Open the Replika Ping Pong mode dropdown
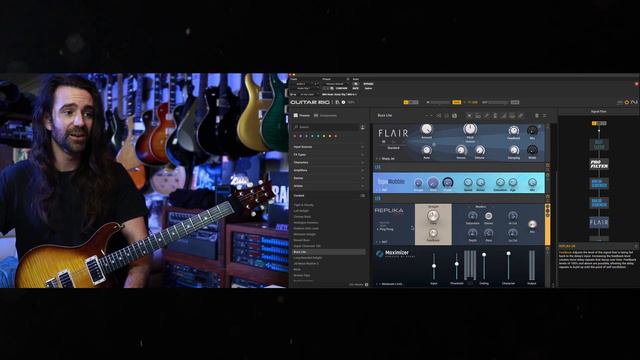This screenshot has height=360, width=640. tap(387, 229)
